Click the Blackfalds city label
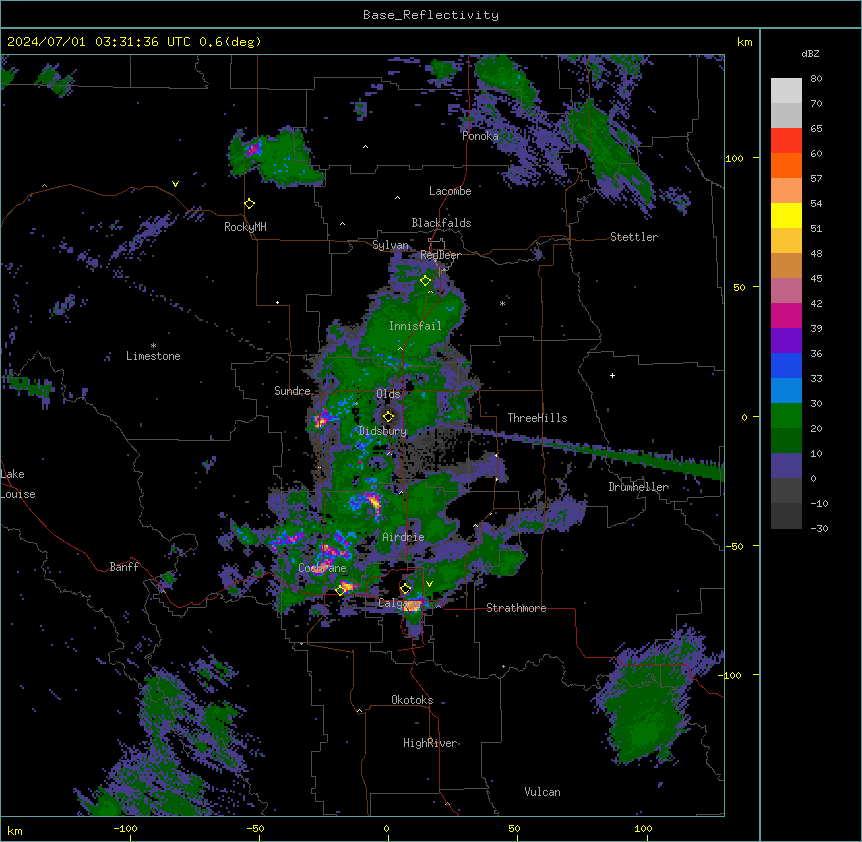 tap(441, 223)
